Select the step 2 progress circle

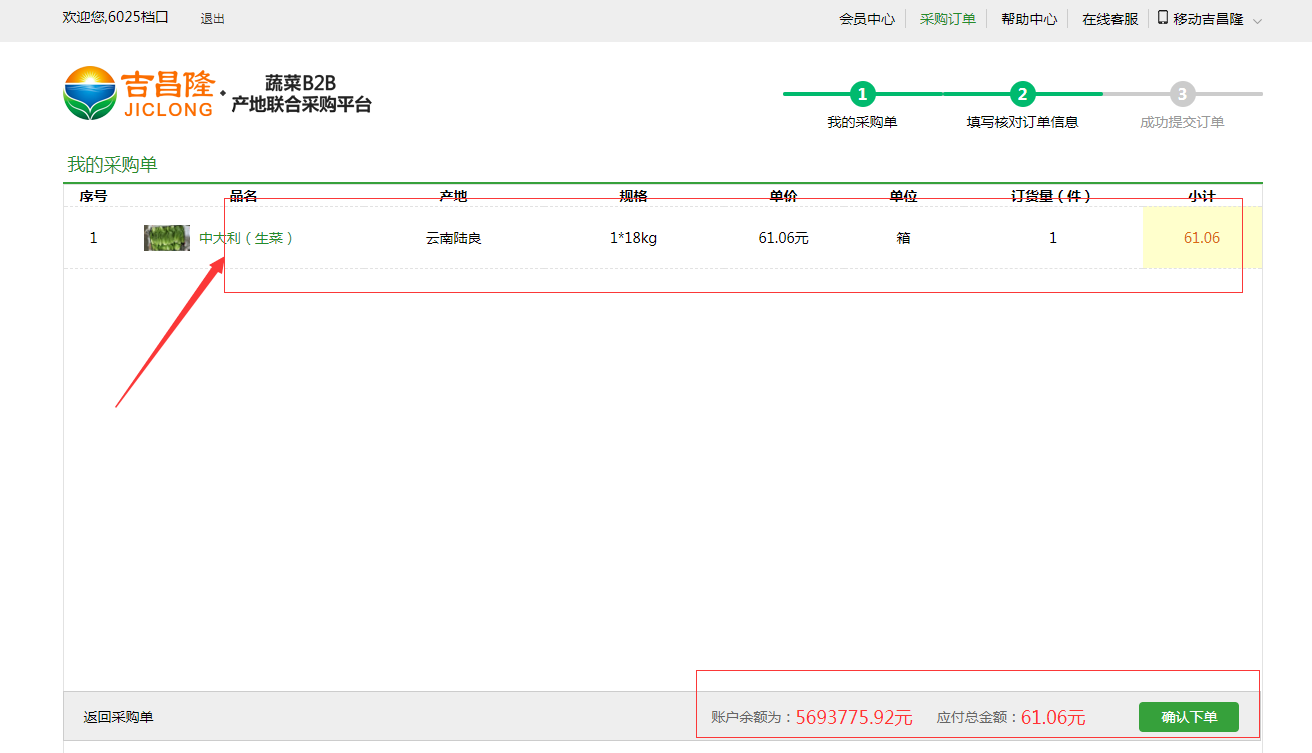click(1022, 94)
